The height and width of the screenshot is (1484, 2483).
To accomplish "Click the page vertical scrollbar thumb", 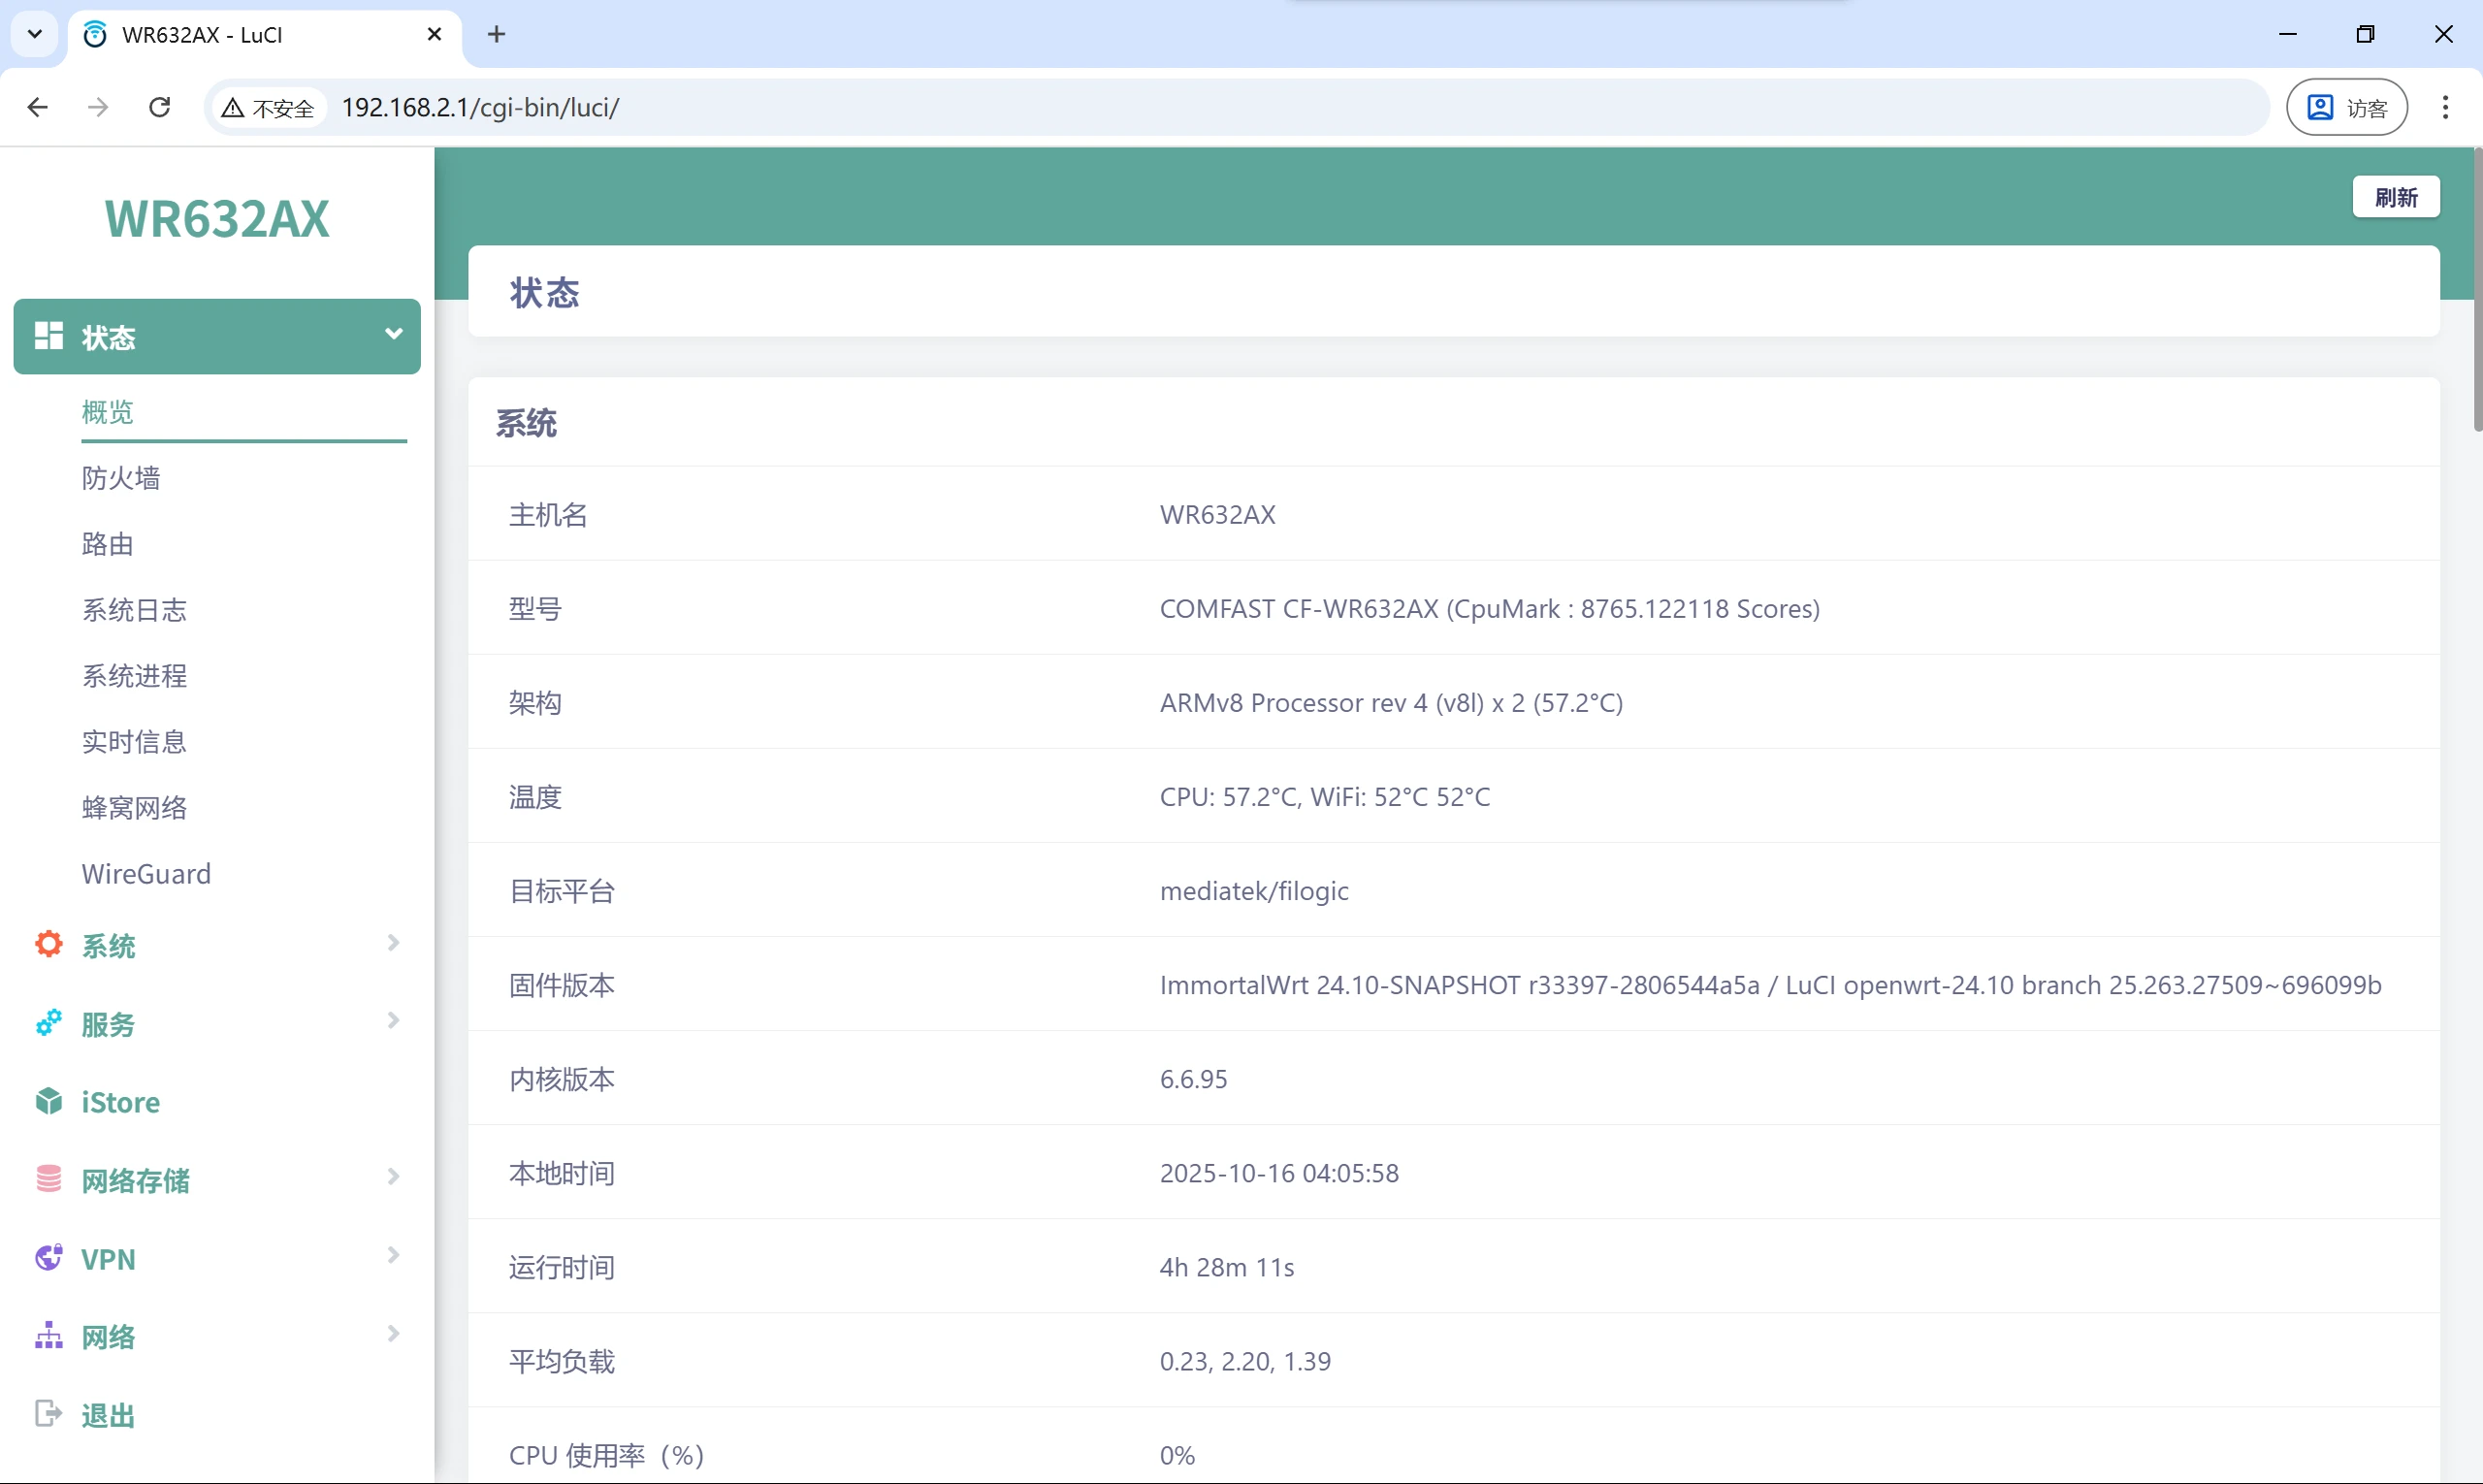I will pyautogui.click(x=2476, y=290).
